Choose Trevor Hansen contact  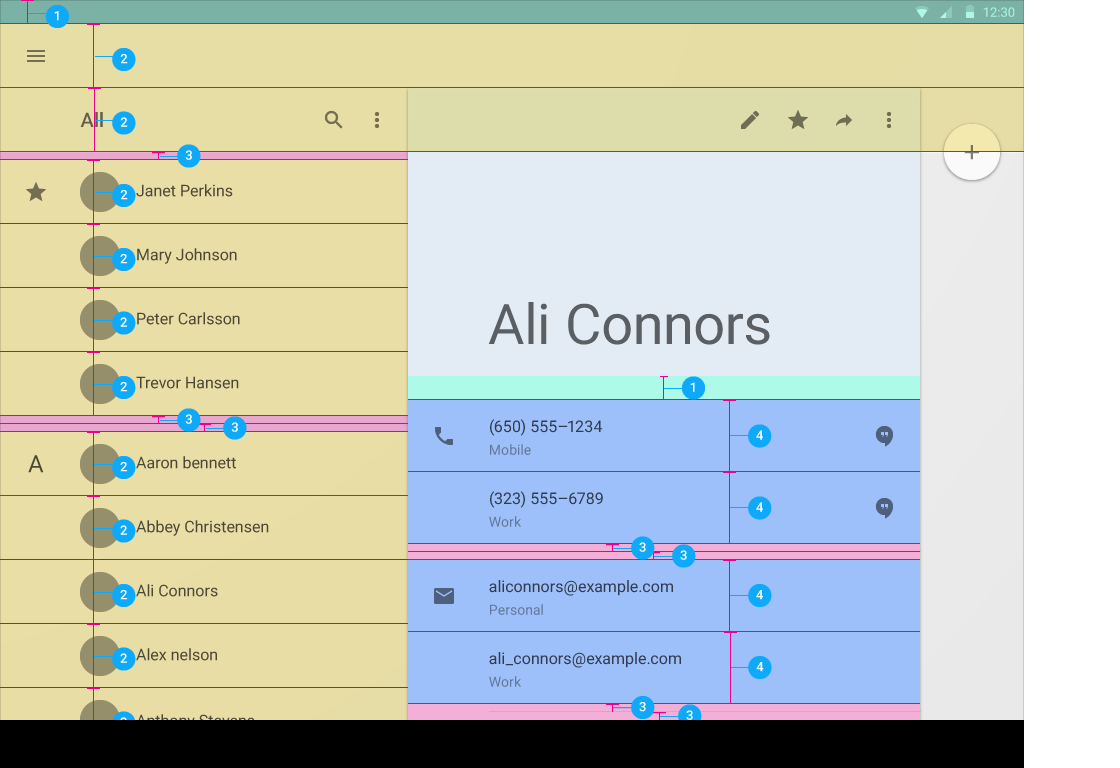(x=188, y=383)
